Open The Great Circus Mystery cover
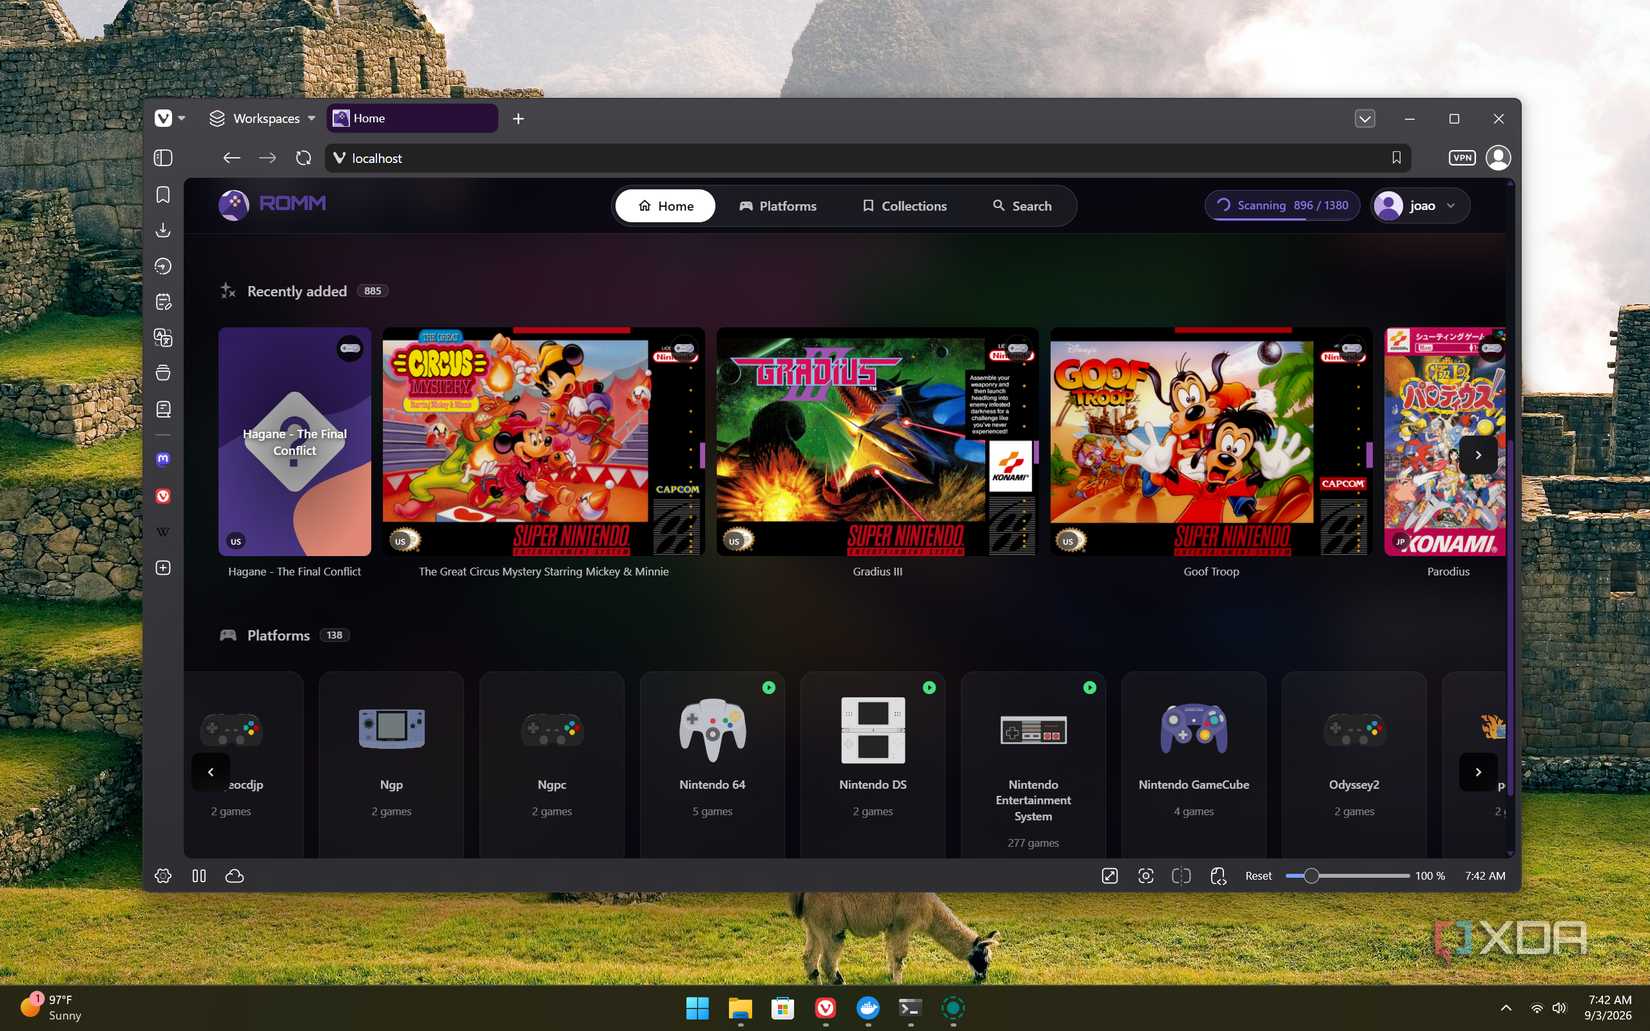 point(543,442)
